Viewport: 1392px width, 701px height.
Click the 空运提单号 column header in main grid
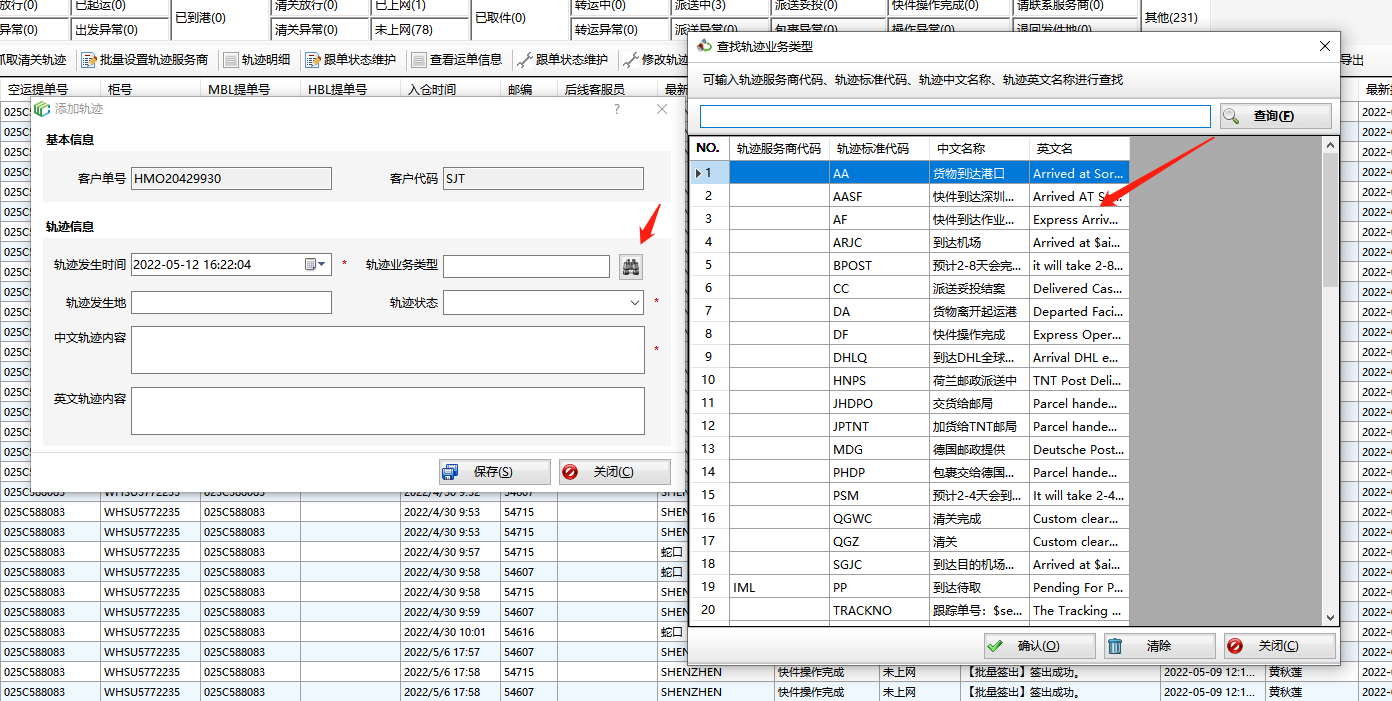(50, 89)
